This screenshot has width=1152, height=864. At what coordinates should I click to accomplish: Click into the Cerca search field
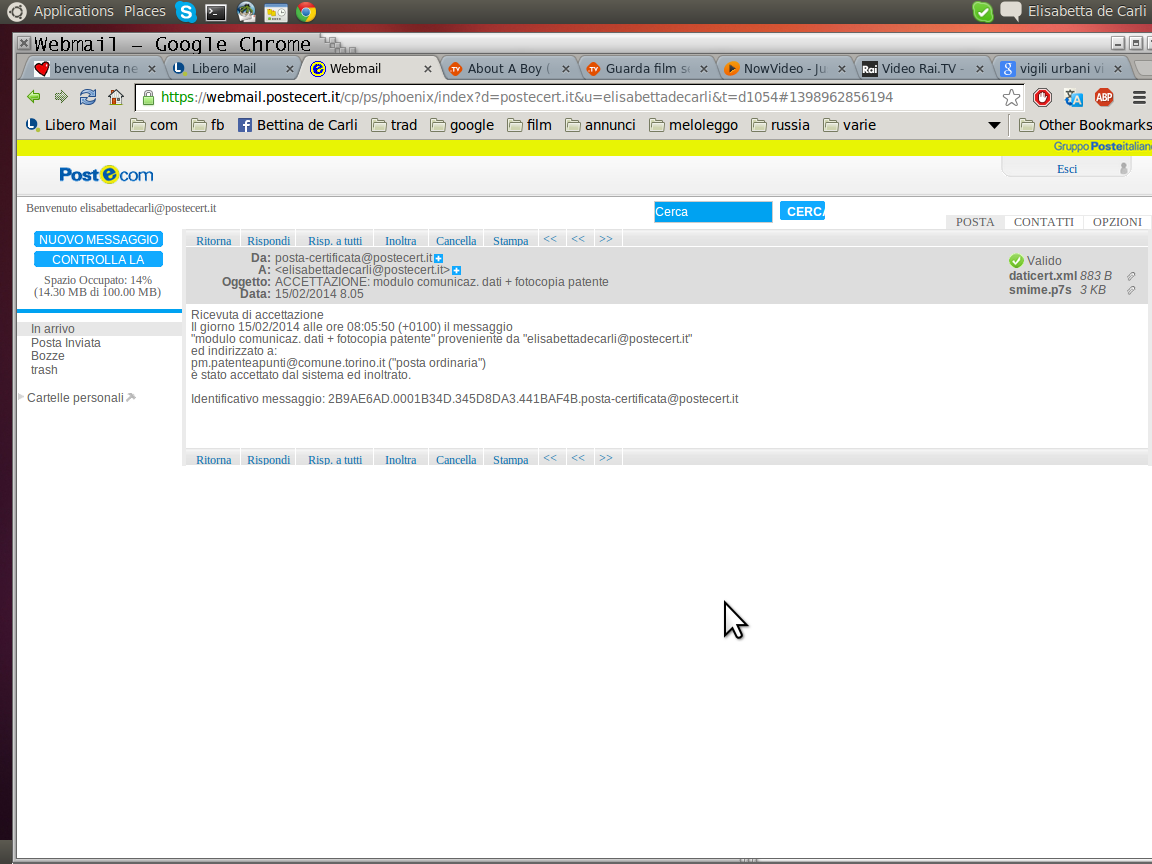click(713, 212)
